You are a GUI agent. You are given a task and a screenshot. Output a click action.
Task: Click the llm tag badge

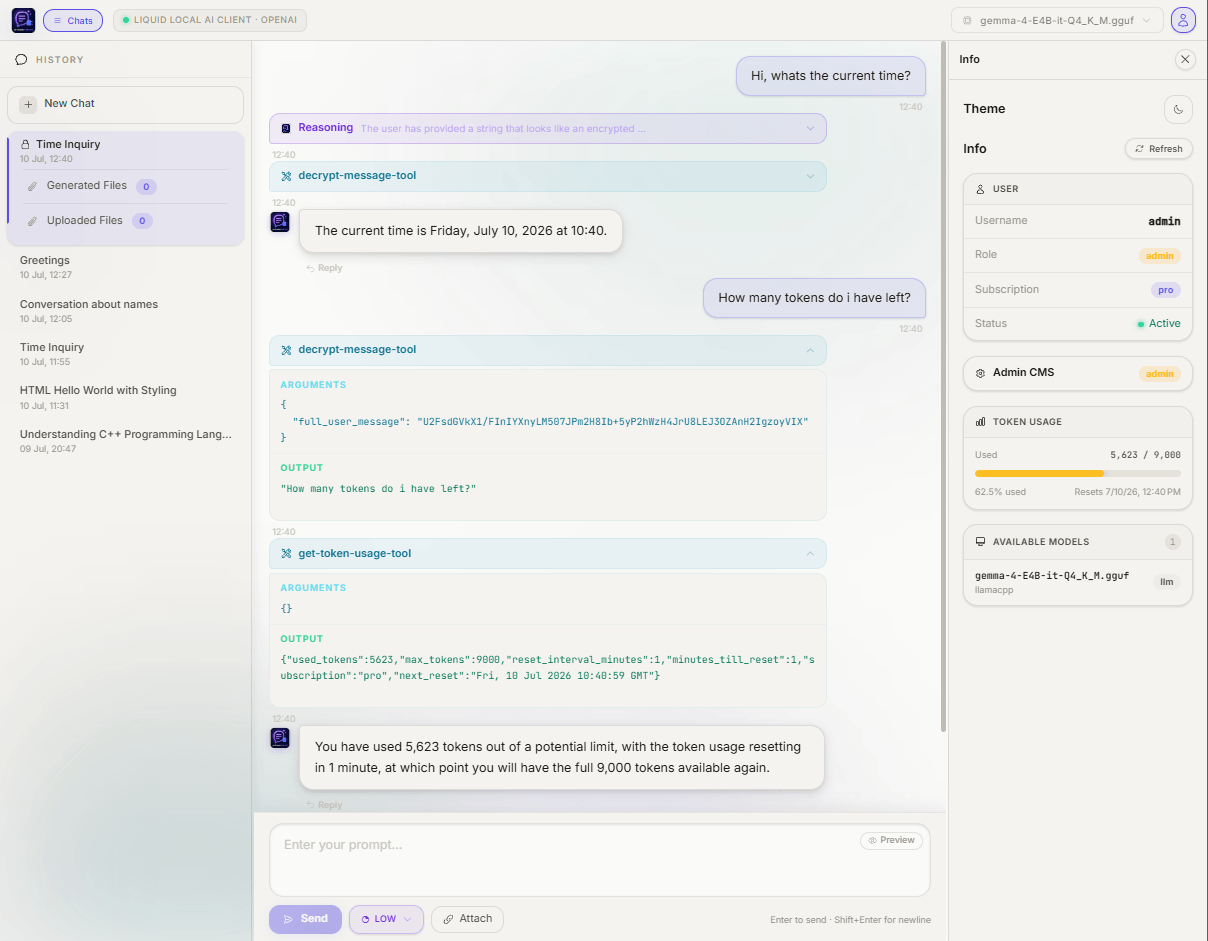click(x=1167, y=582)
